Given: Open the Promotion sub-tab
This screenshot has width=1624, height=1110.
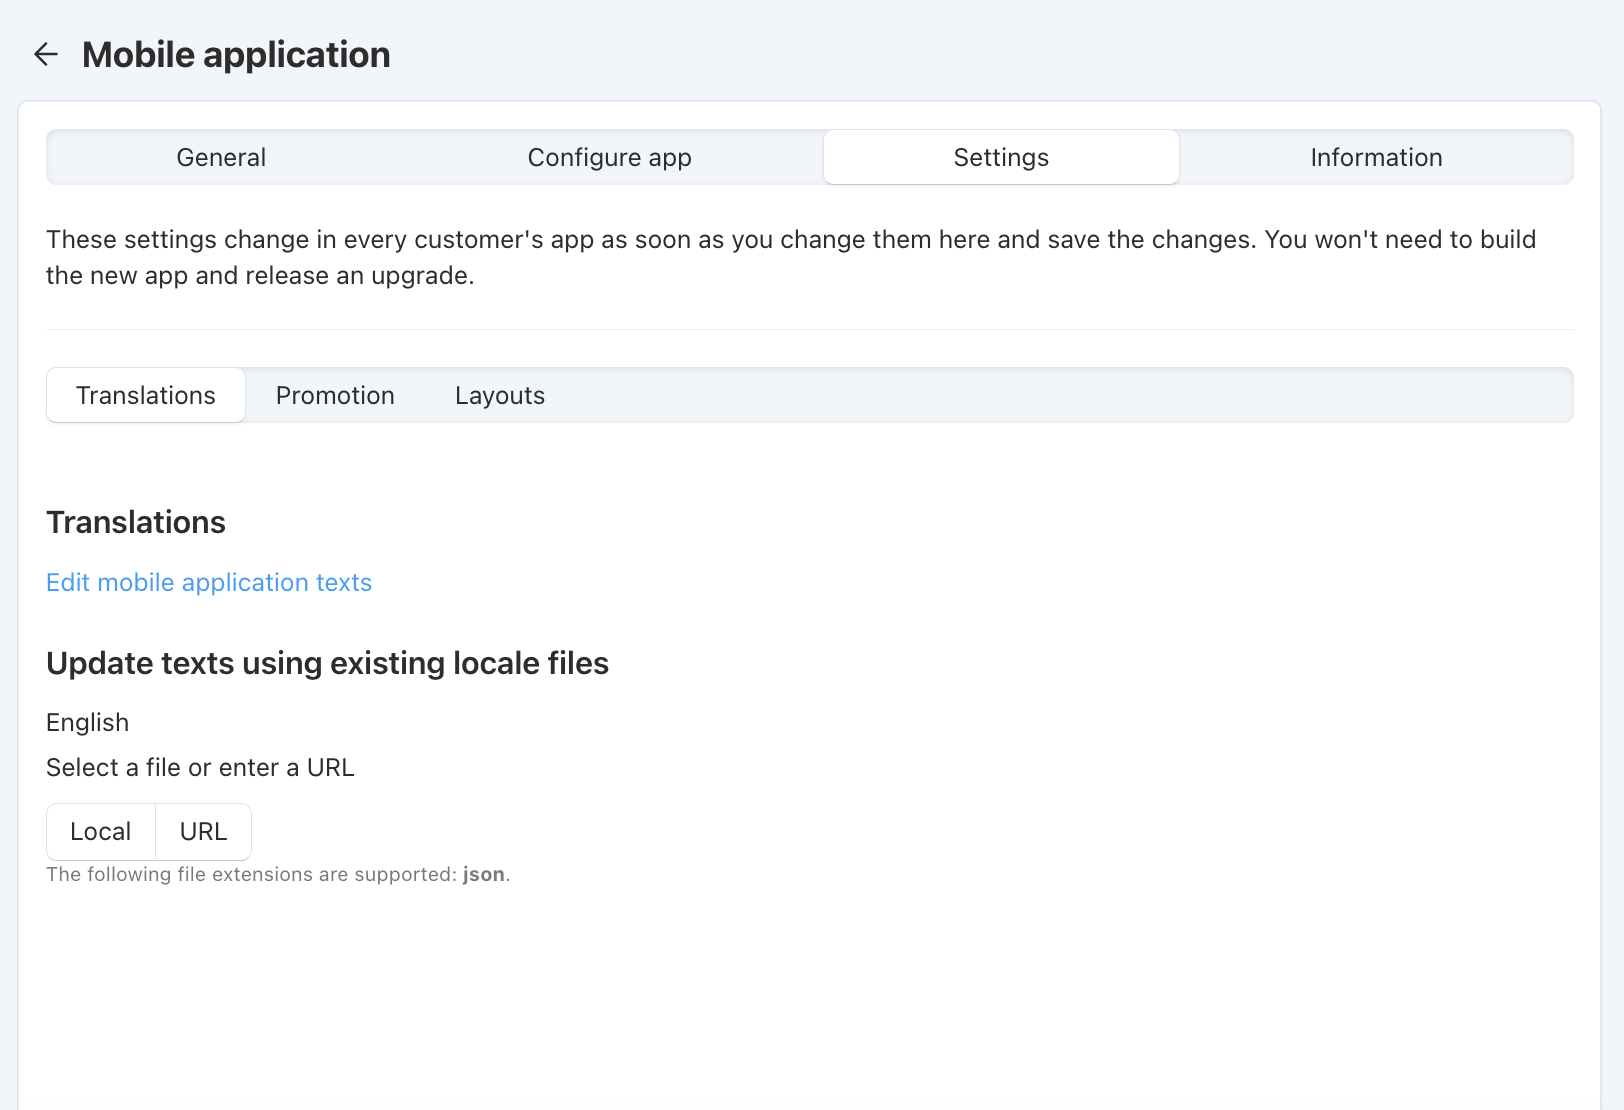Looking at the screenshot, I should [335, 395].
